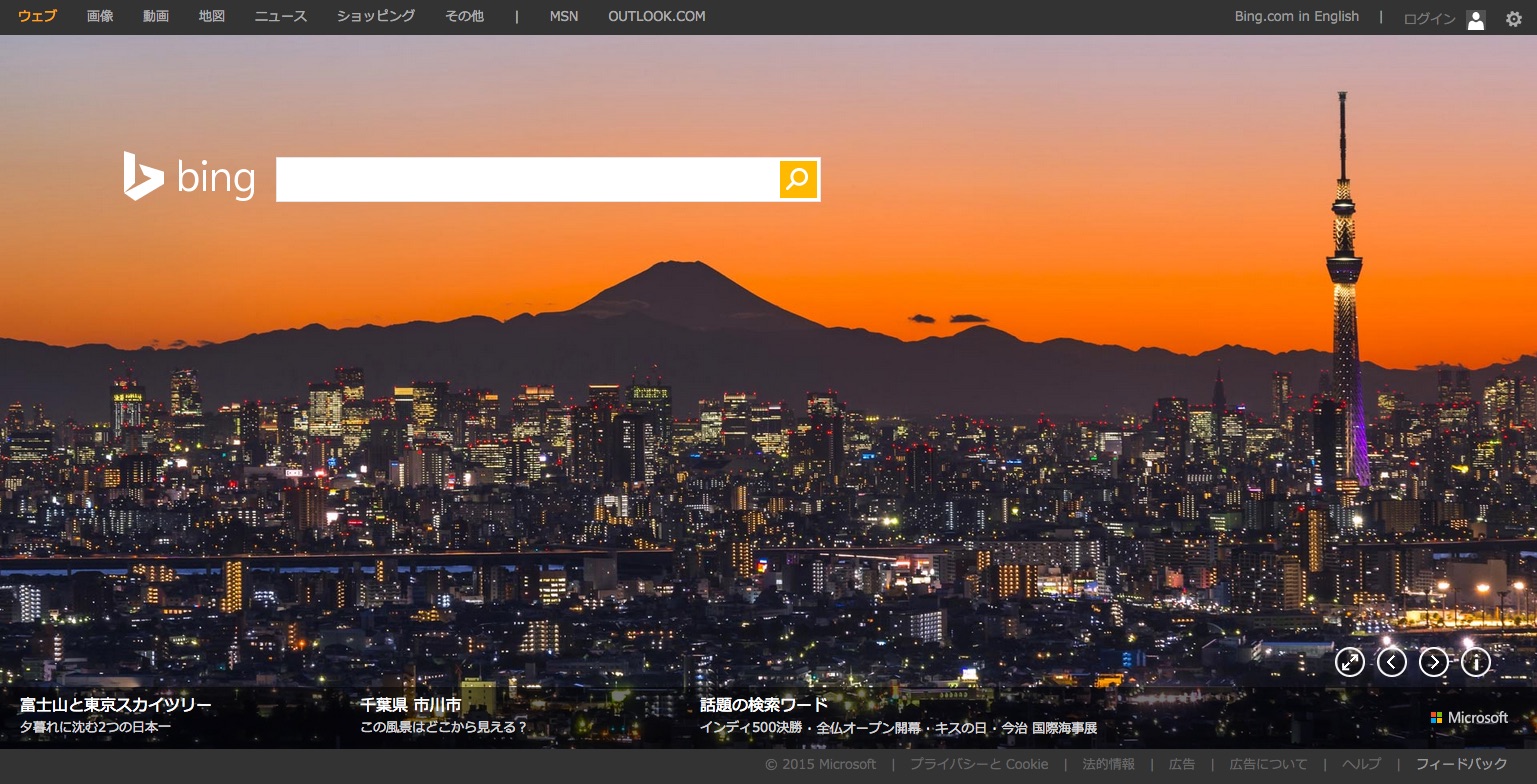Image resolution: width=1537 pixels, height=784 pixels.
Task: Show image info with the i icon
Action: point(1476,662)
